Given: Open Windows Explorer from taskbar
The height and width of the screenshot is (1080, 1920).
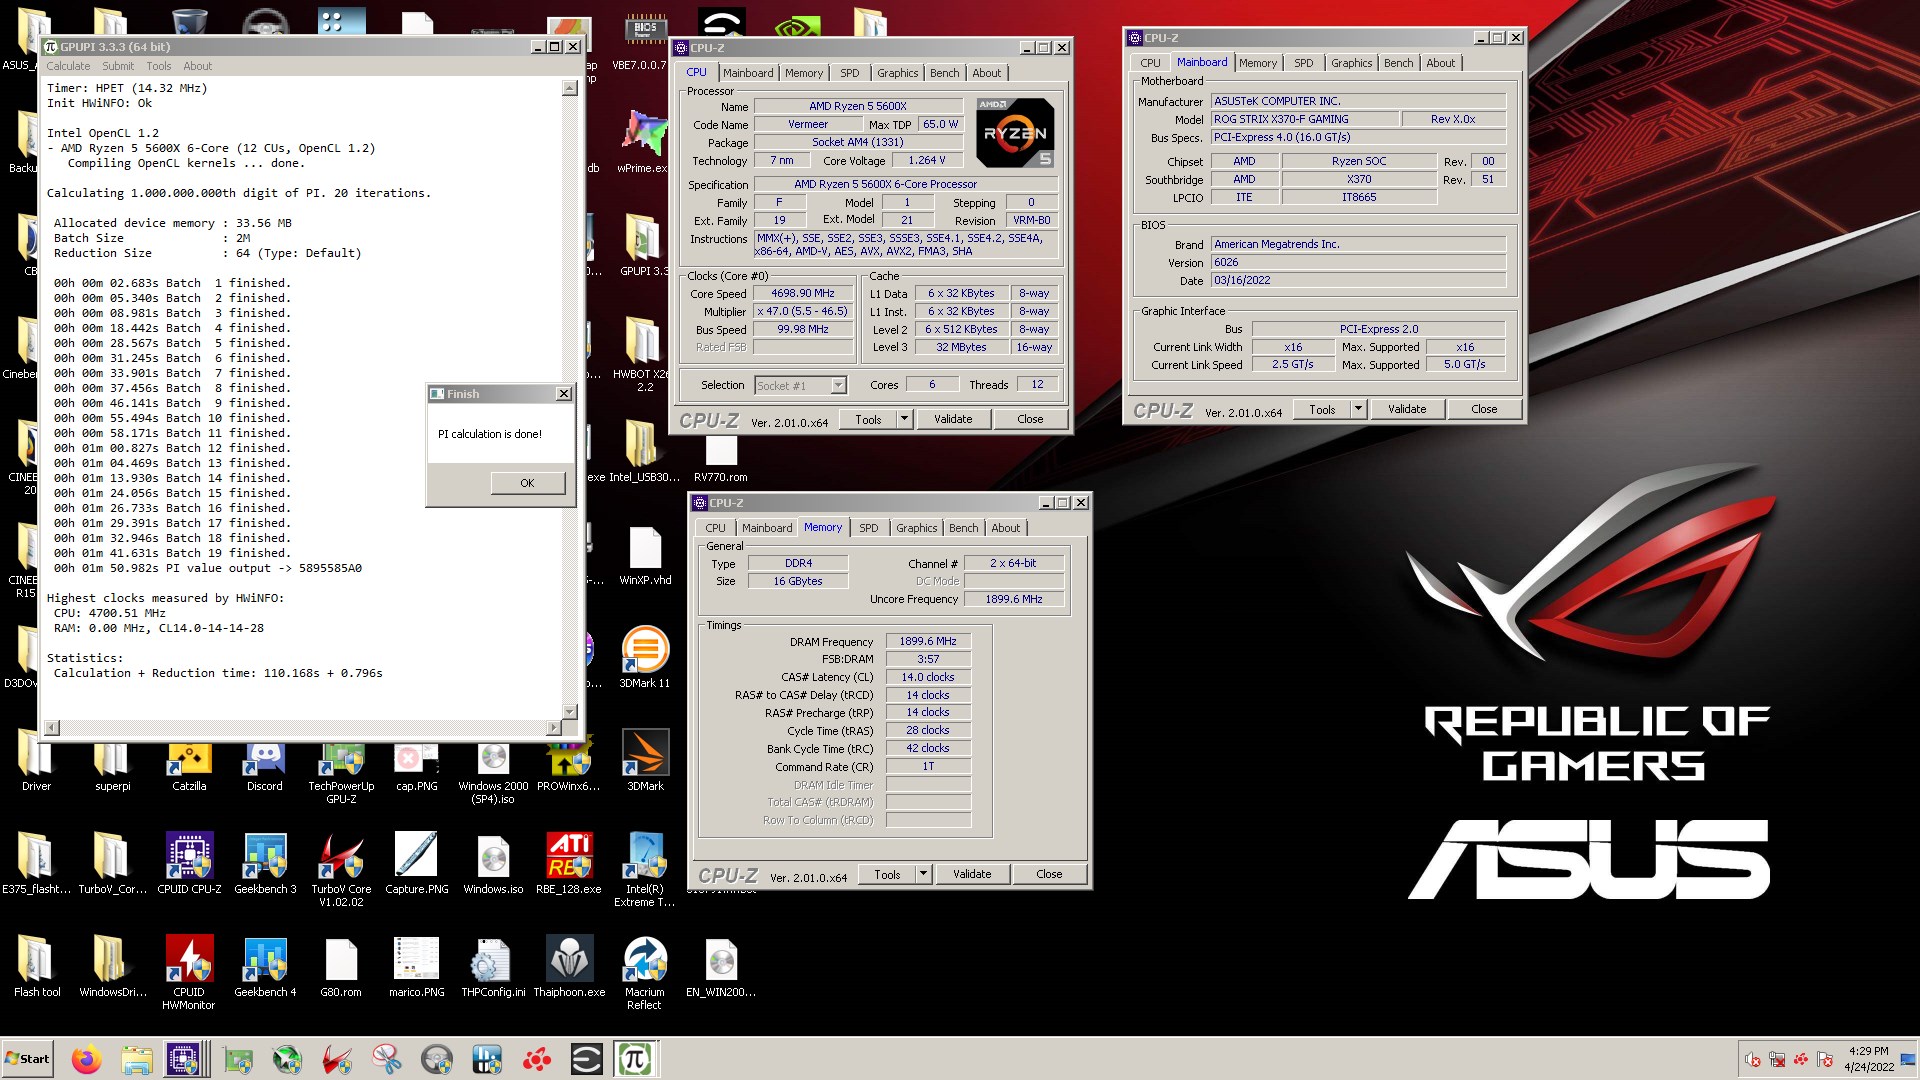Looking at the screenshot, I should (137, 1059).
